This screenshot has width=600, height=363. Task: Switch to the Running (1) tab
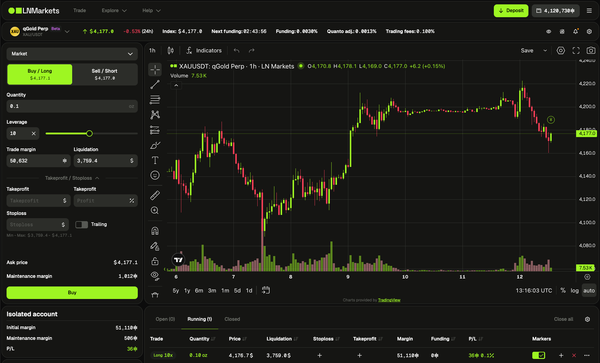pyautogui.click(x=200, y=319)
